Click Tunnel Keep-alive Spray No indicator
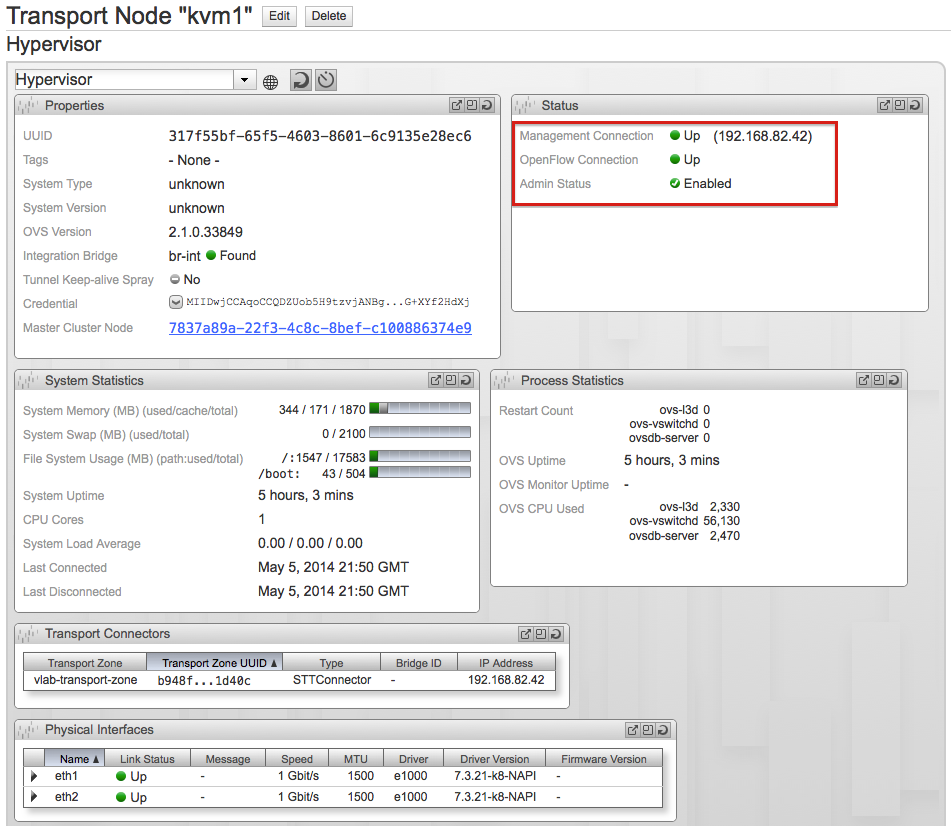The width and height of the screenshot is (951, 826). pyautogui.click(x=175, y=280)
